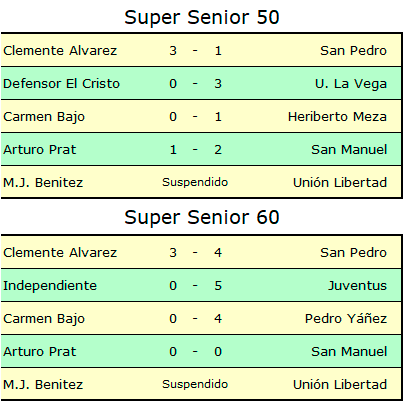
Task: Select Arturo Prat in Super Senior 60
Action: click(x=40, y=352)
